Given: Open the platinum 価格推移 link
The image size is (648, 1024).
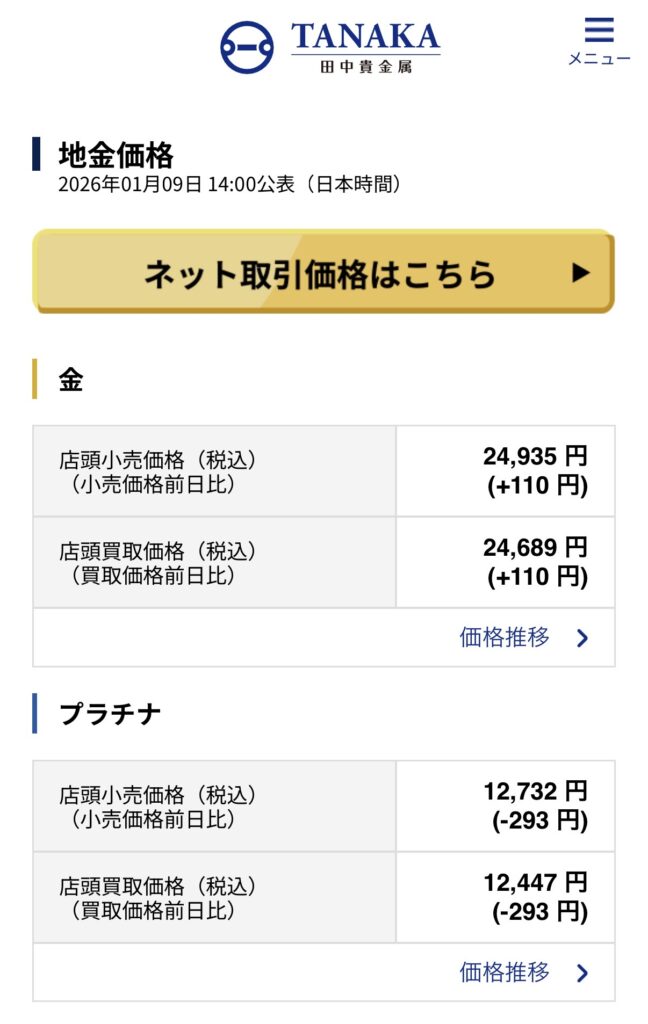Looking at the screenshot, I should (x=505, y=972).
